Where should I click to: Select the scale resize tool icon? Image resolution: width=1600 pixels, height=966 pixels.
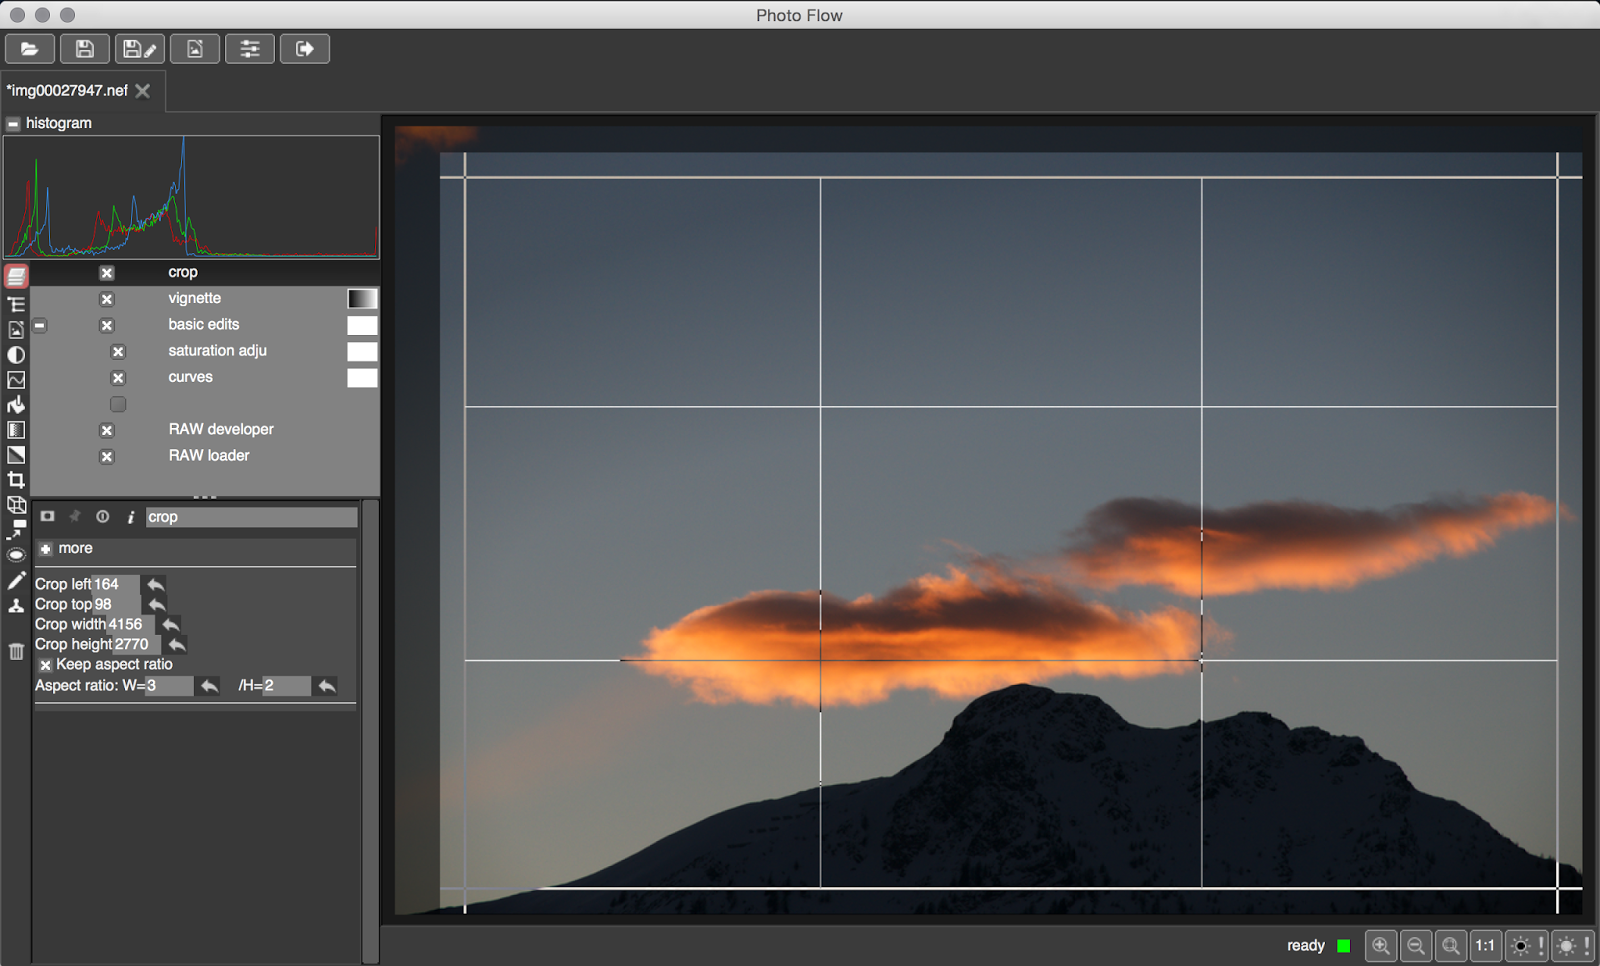coord(16,530)
